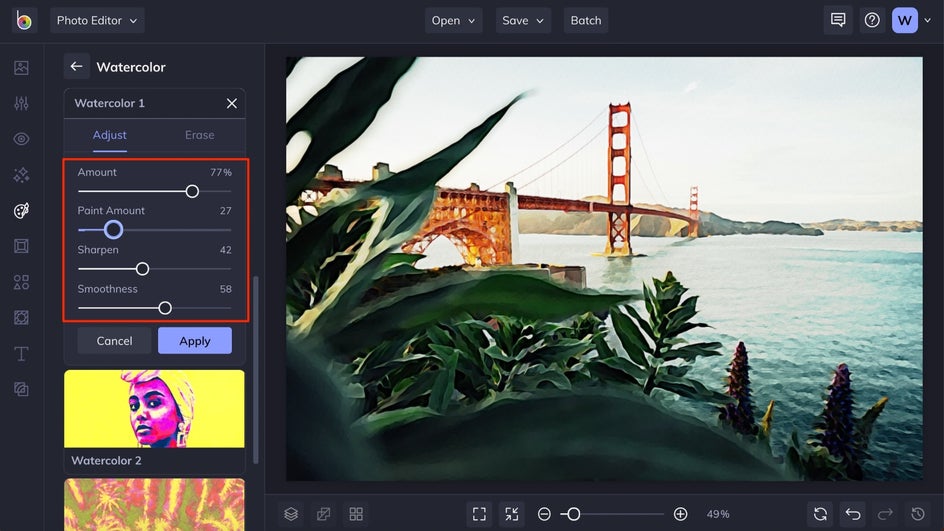Open the Graphics shapes sidebar icon
944x531 pixels.
point(21,282)
